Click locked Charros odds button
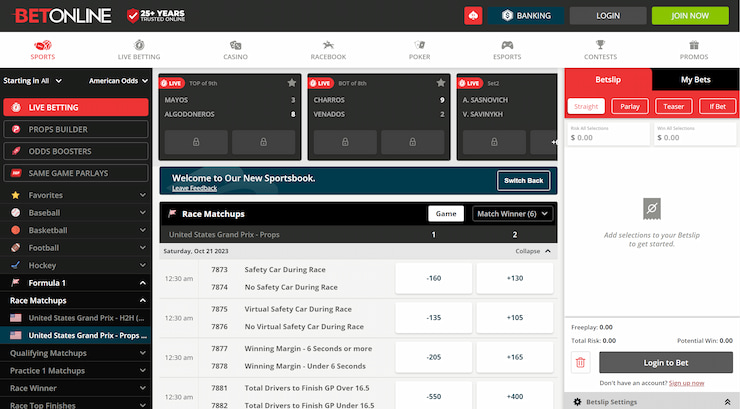The height and width of the screenshot is (409, 740). 345,142
